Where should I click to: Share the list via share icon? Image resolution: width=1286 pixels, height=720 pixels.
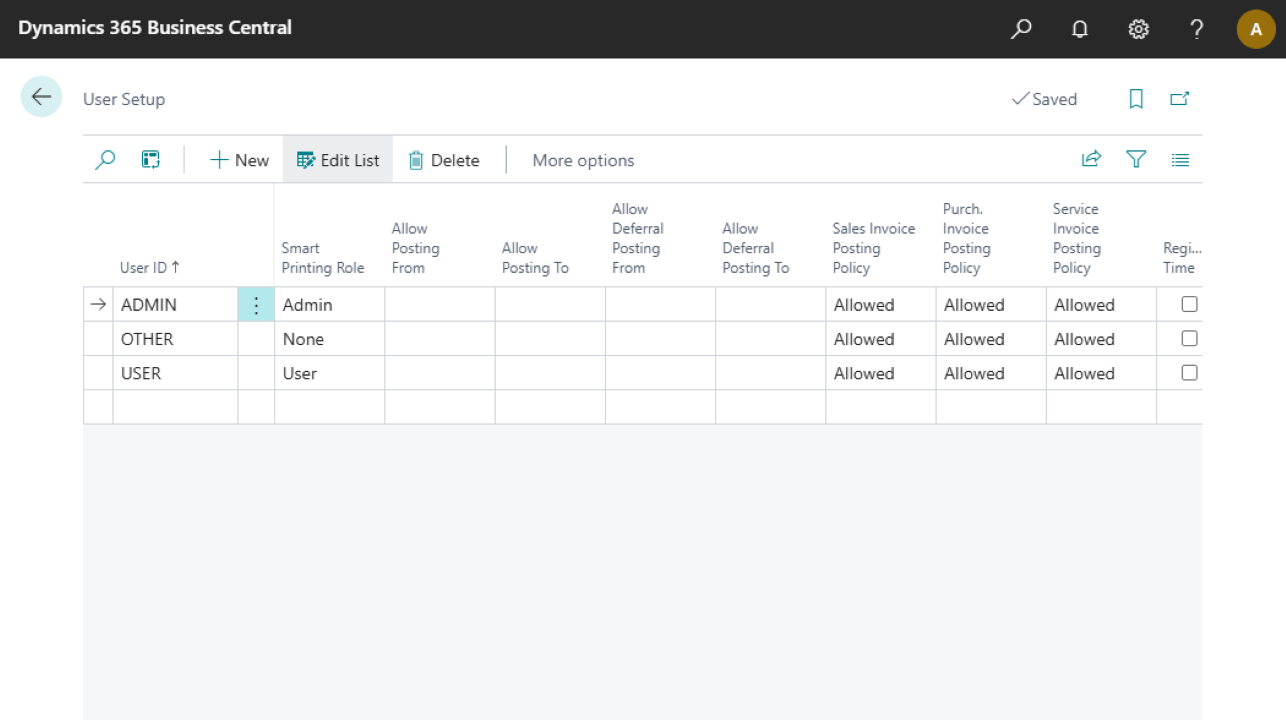[1091, 159]
